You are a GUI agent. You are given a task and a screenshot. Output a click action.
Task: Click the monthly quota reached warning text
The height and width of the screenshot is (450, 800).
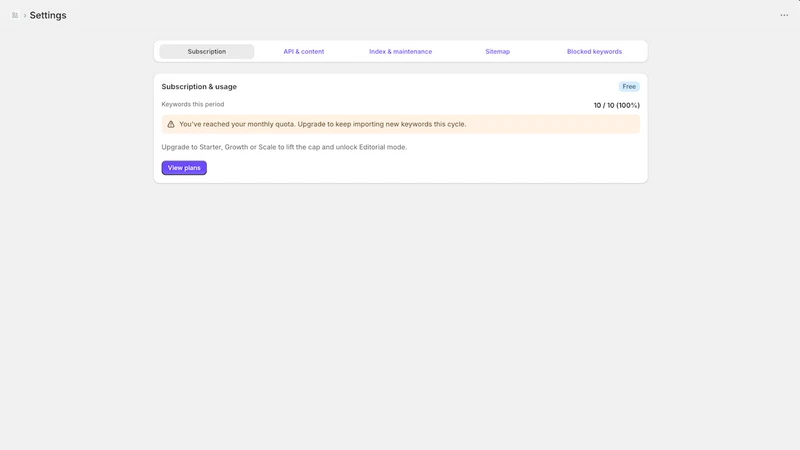(322, 124)
